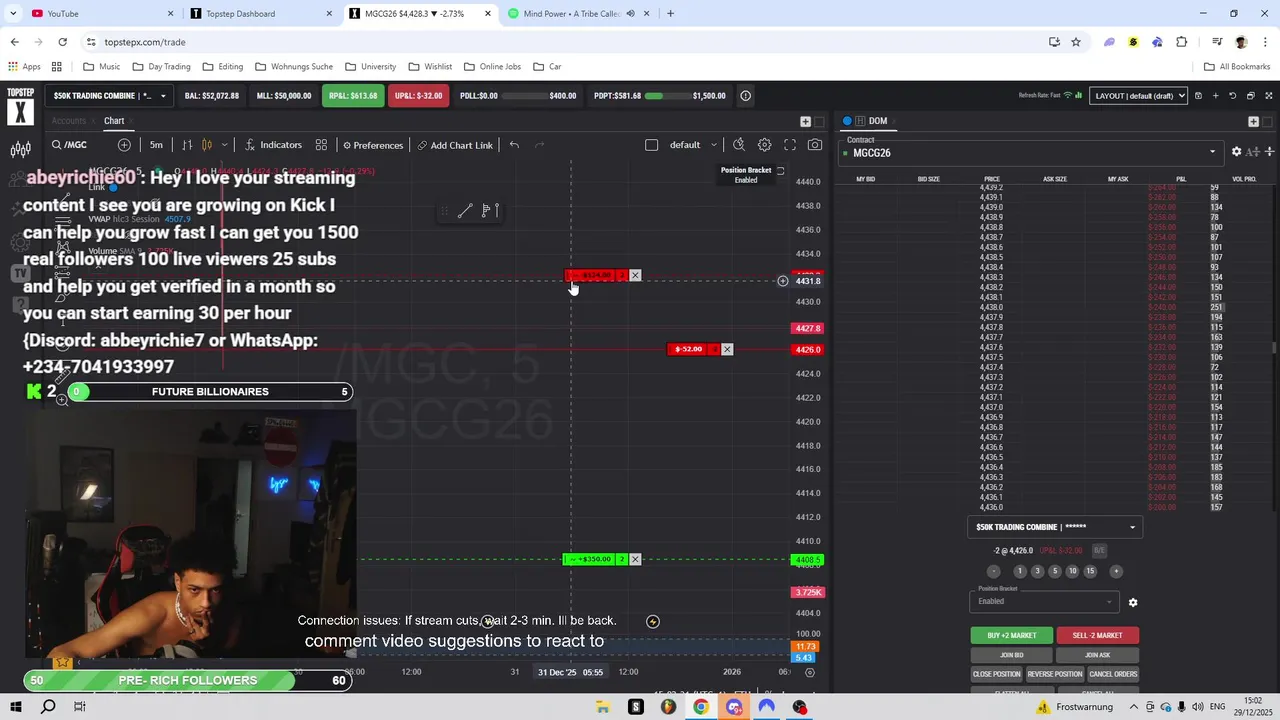Image resolution: width=1280 pixels, height=720 pixels.
Task: Set order quantity to 3
Action: [x=1037, y=571]
